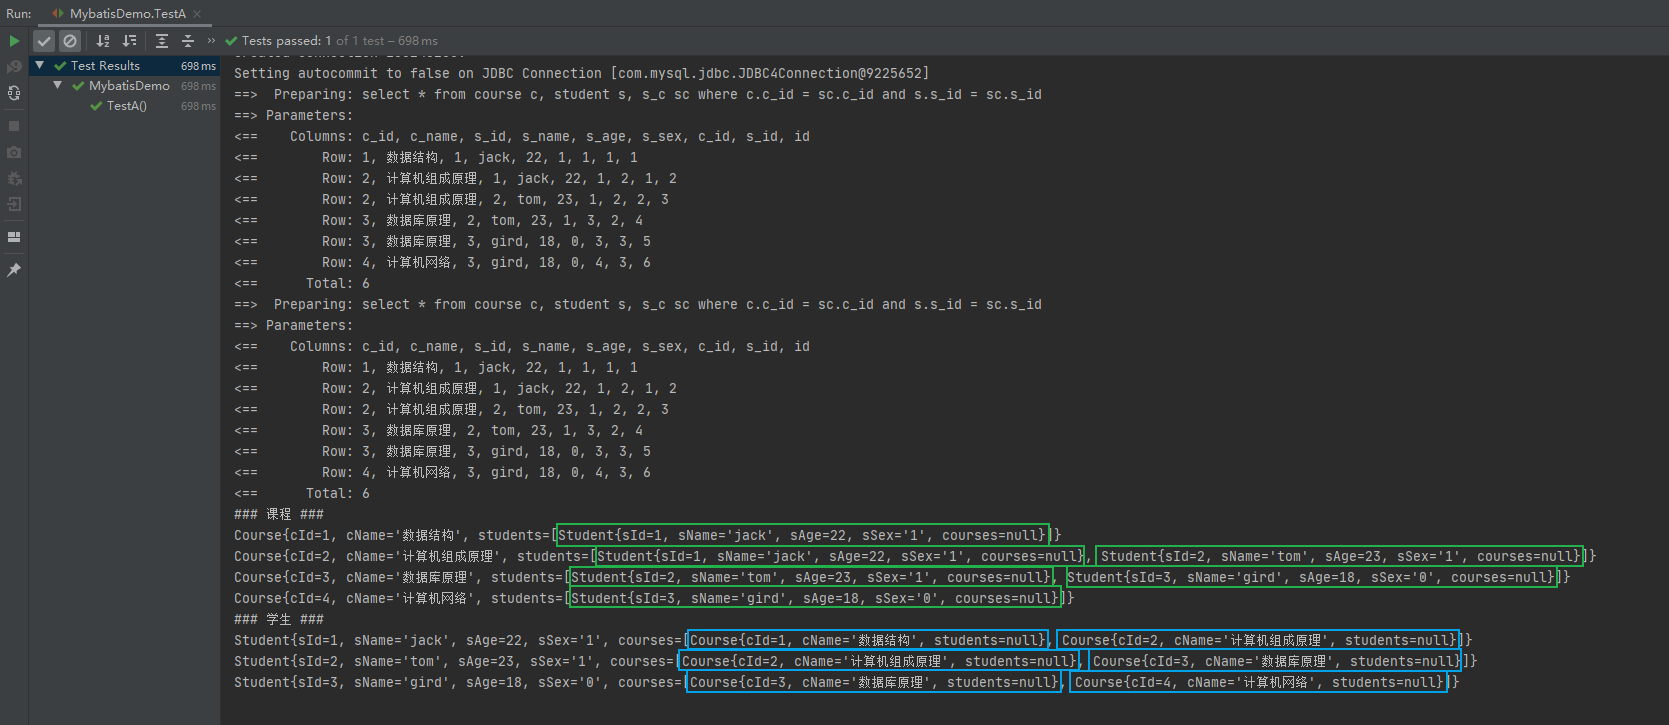Click the import tests exit icon
Image resolution: width=1669 pixels, height=725 pixels.
(14, 204)
